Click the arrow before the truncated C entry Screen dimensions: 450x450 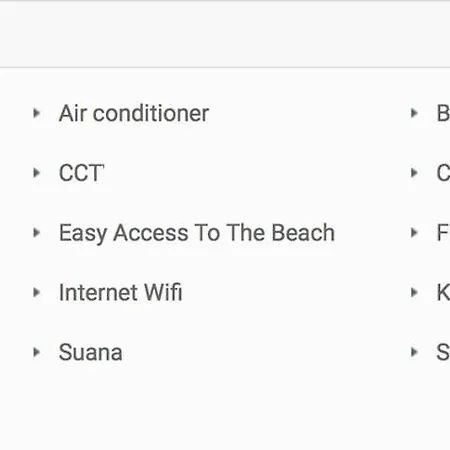(414, 173)
